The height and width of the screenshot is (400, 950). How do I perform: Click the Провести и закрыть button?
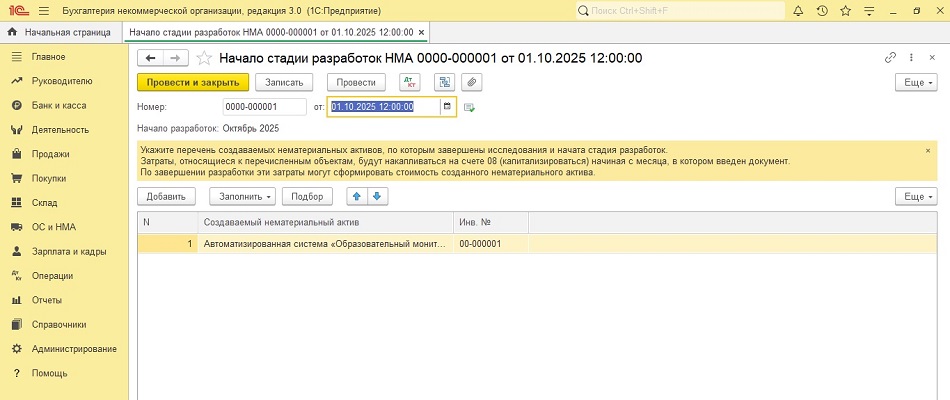click(x=191, y=82)
